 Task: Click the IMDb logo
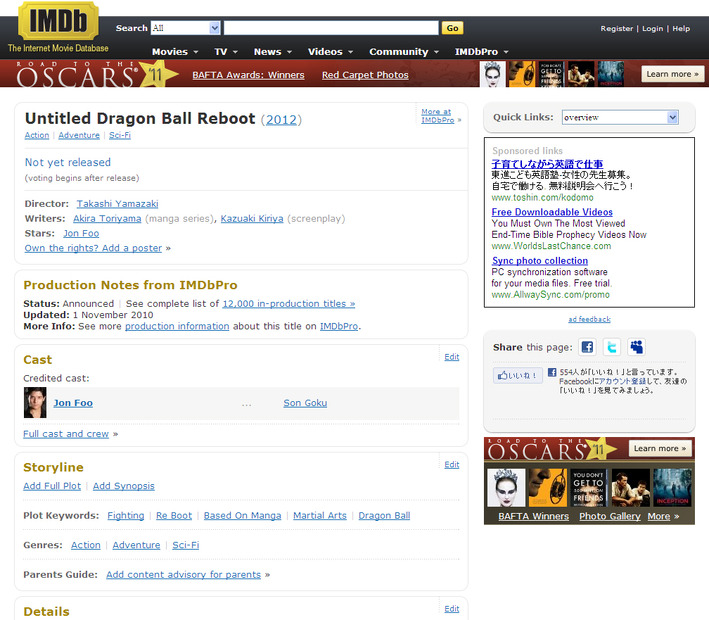pyautogui.click(x=58, y=21)
